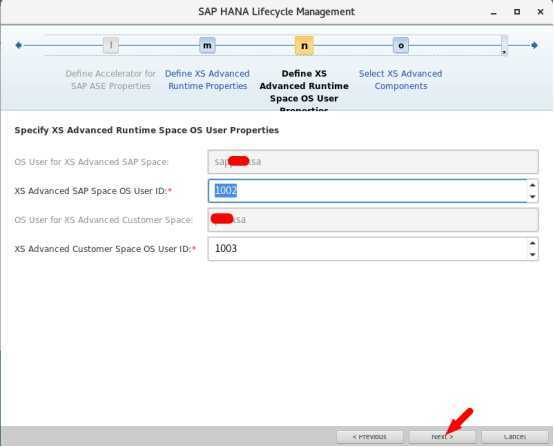Viewport: 554px width, 447px height.
Task: Increase the SAP Space OS User ID value
Action: (x=532, y=185)
